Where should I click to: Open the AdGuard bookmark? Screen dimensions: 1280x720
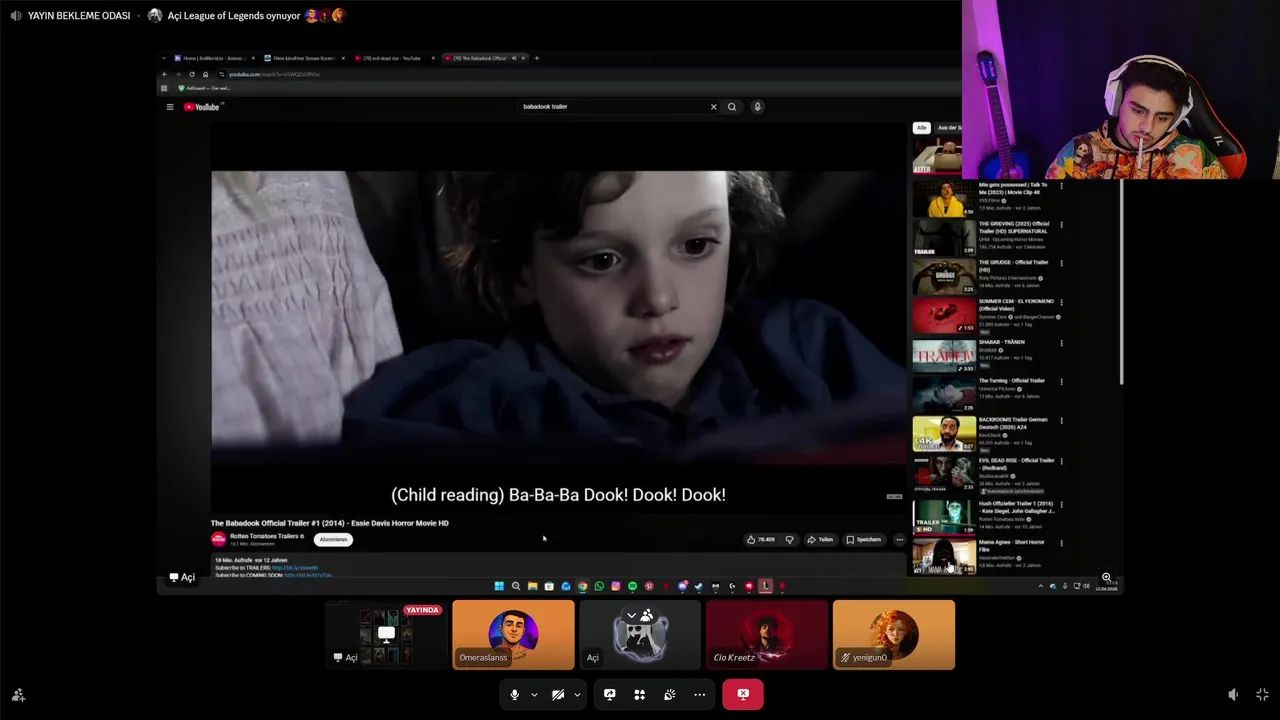204,88
